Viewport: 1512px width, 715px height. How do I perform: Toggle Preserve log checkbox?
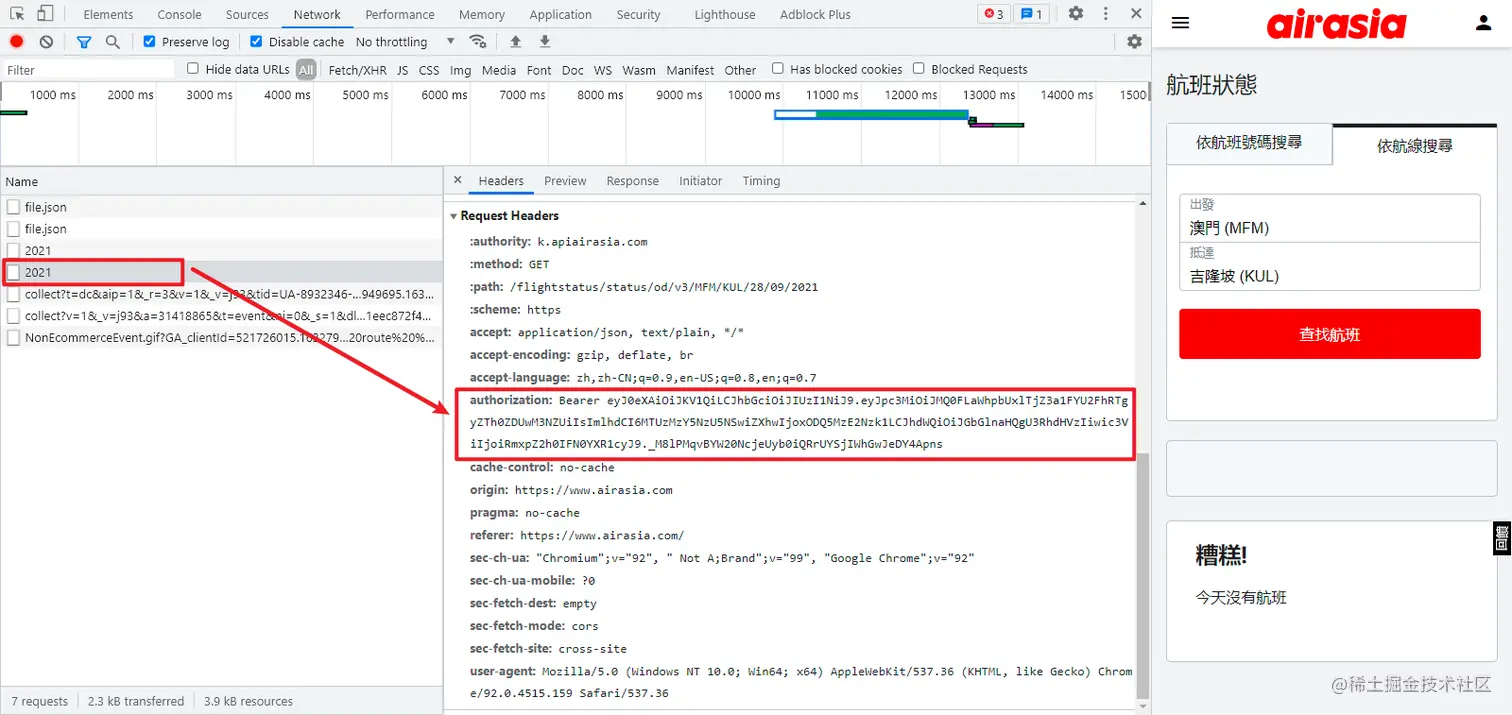150,42
